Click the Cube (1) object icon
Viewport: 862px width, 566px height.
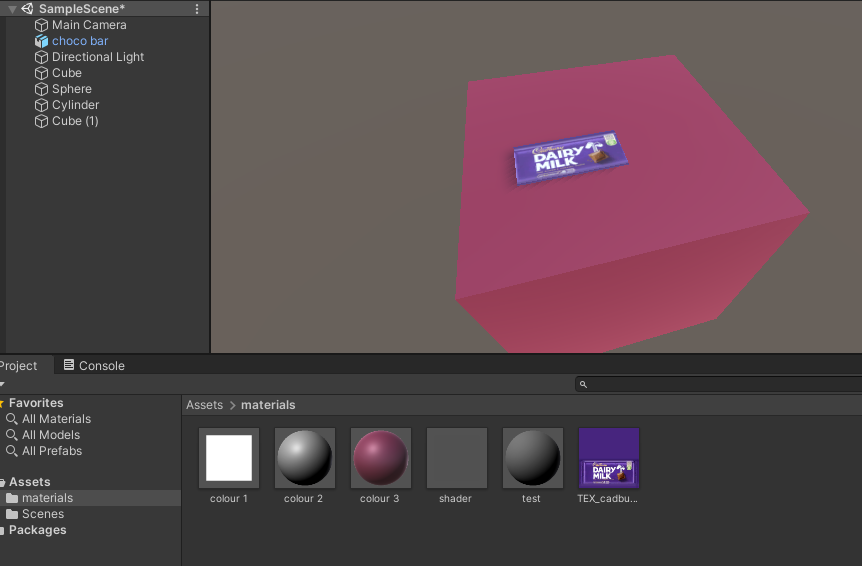point(41,121)
